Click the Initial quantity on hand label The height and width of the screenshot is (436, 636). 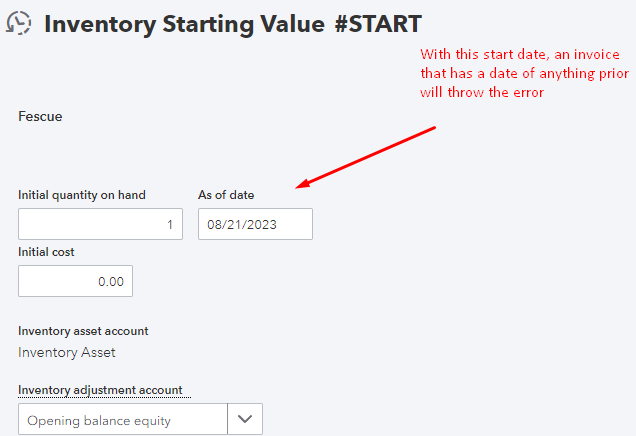click(82, 194)
